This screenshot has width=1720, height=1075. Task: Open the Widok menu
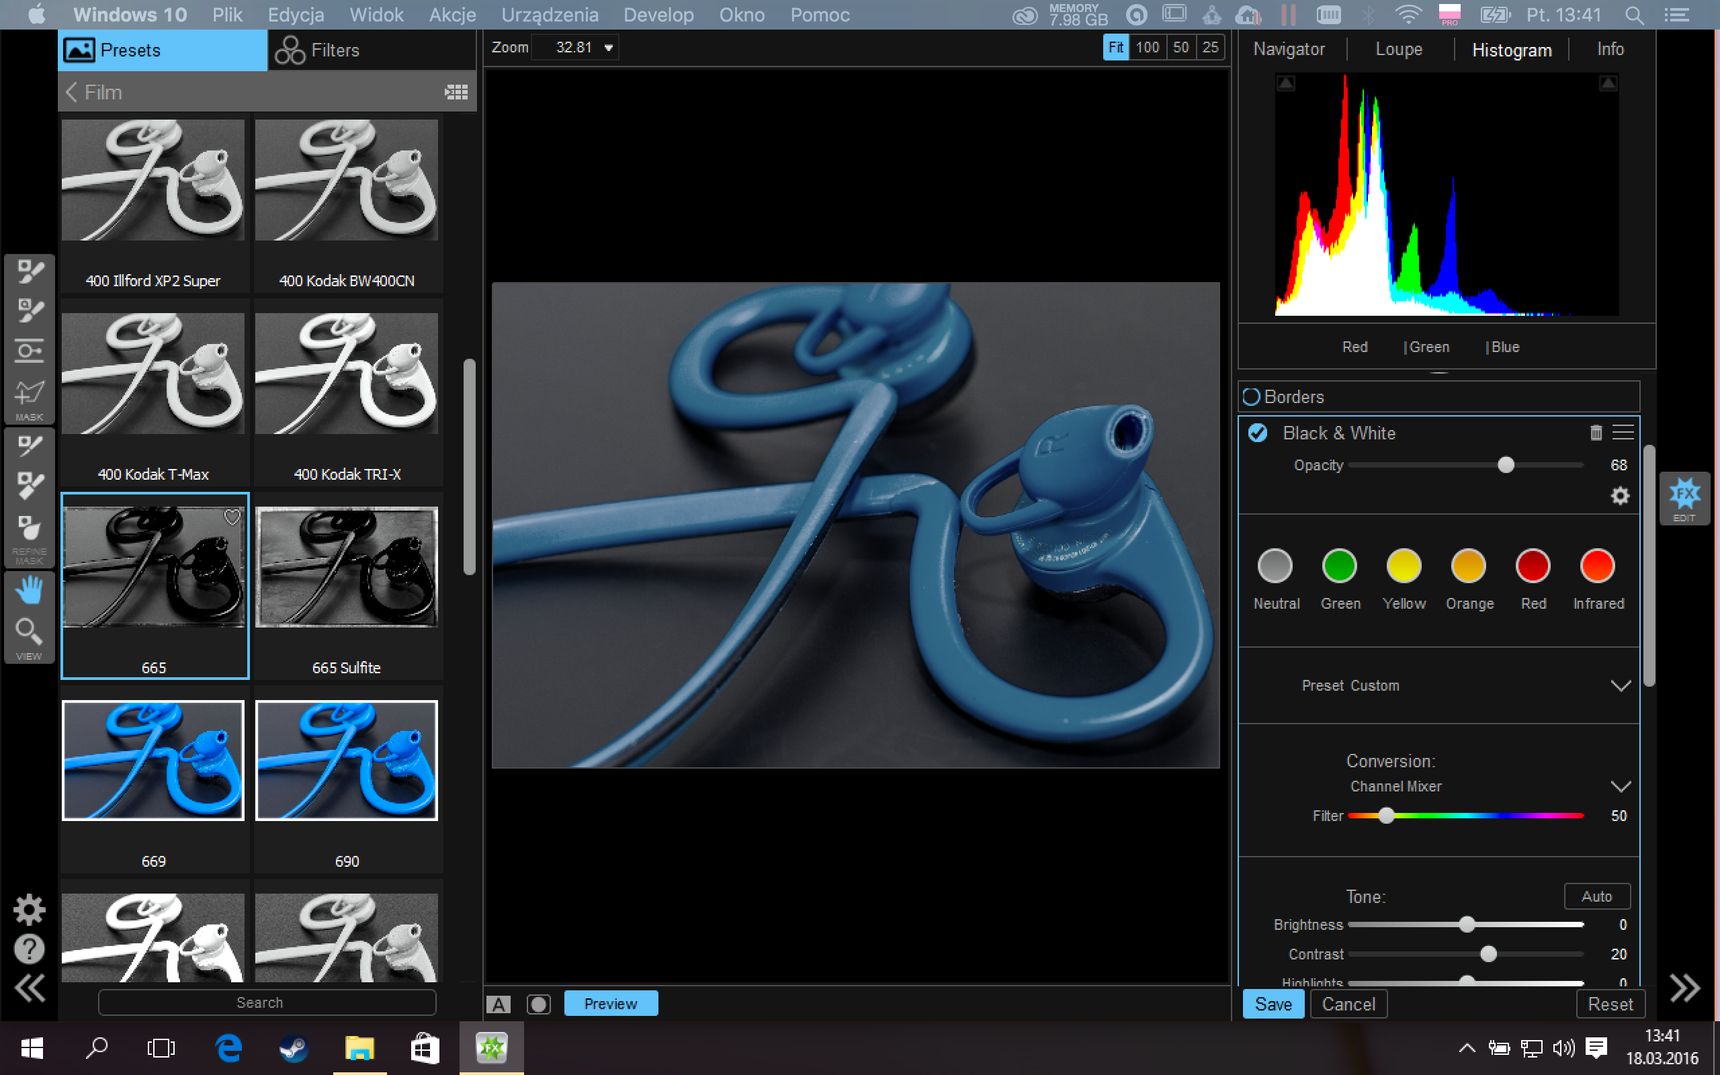click(376, 15)
